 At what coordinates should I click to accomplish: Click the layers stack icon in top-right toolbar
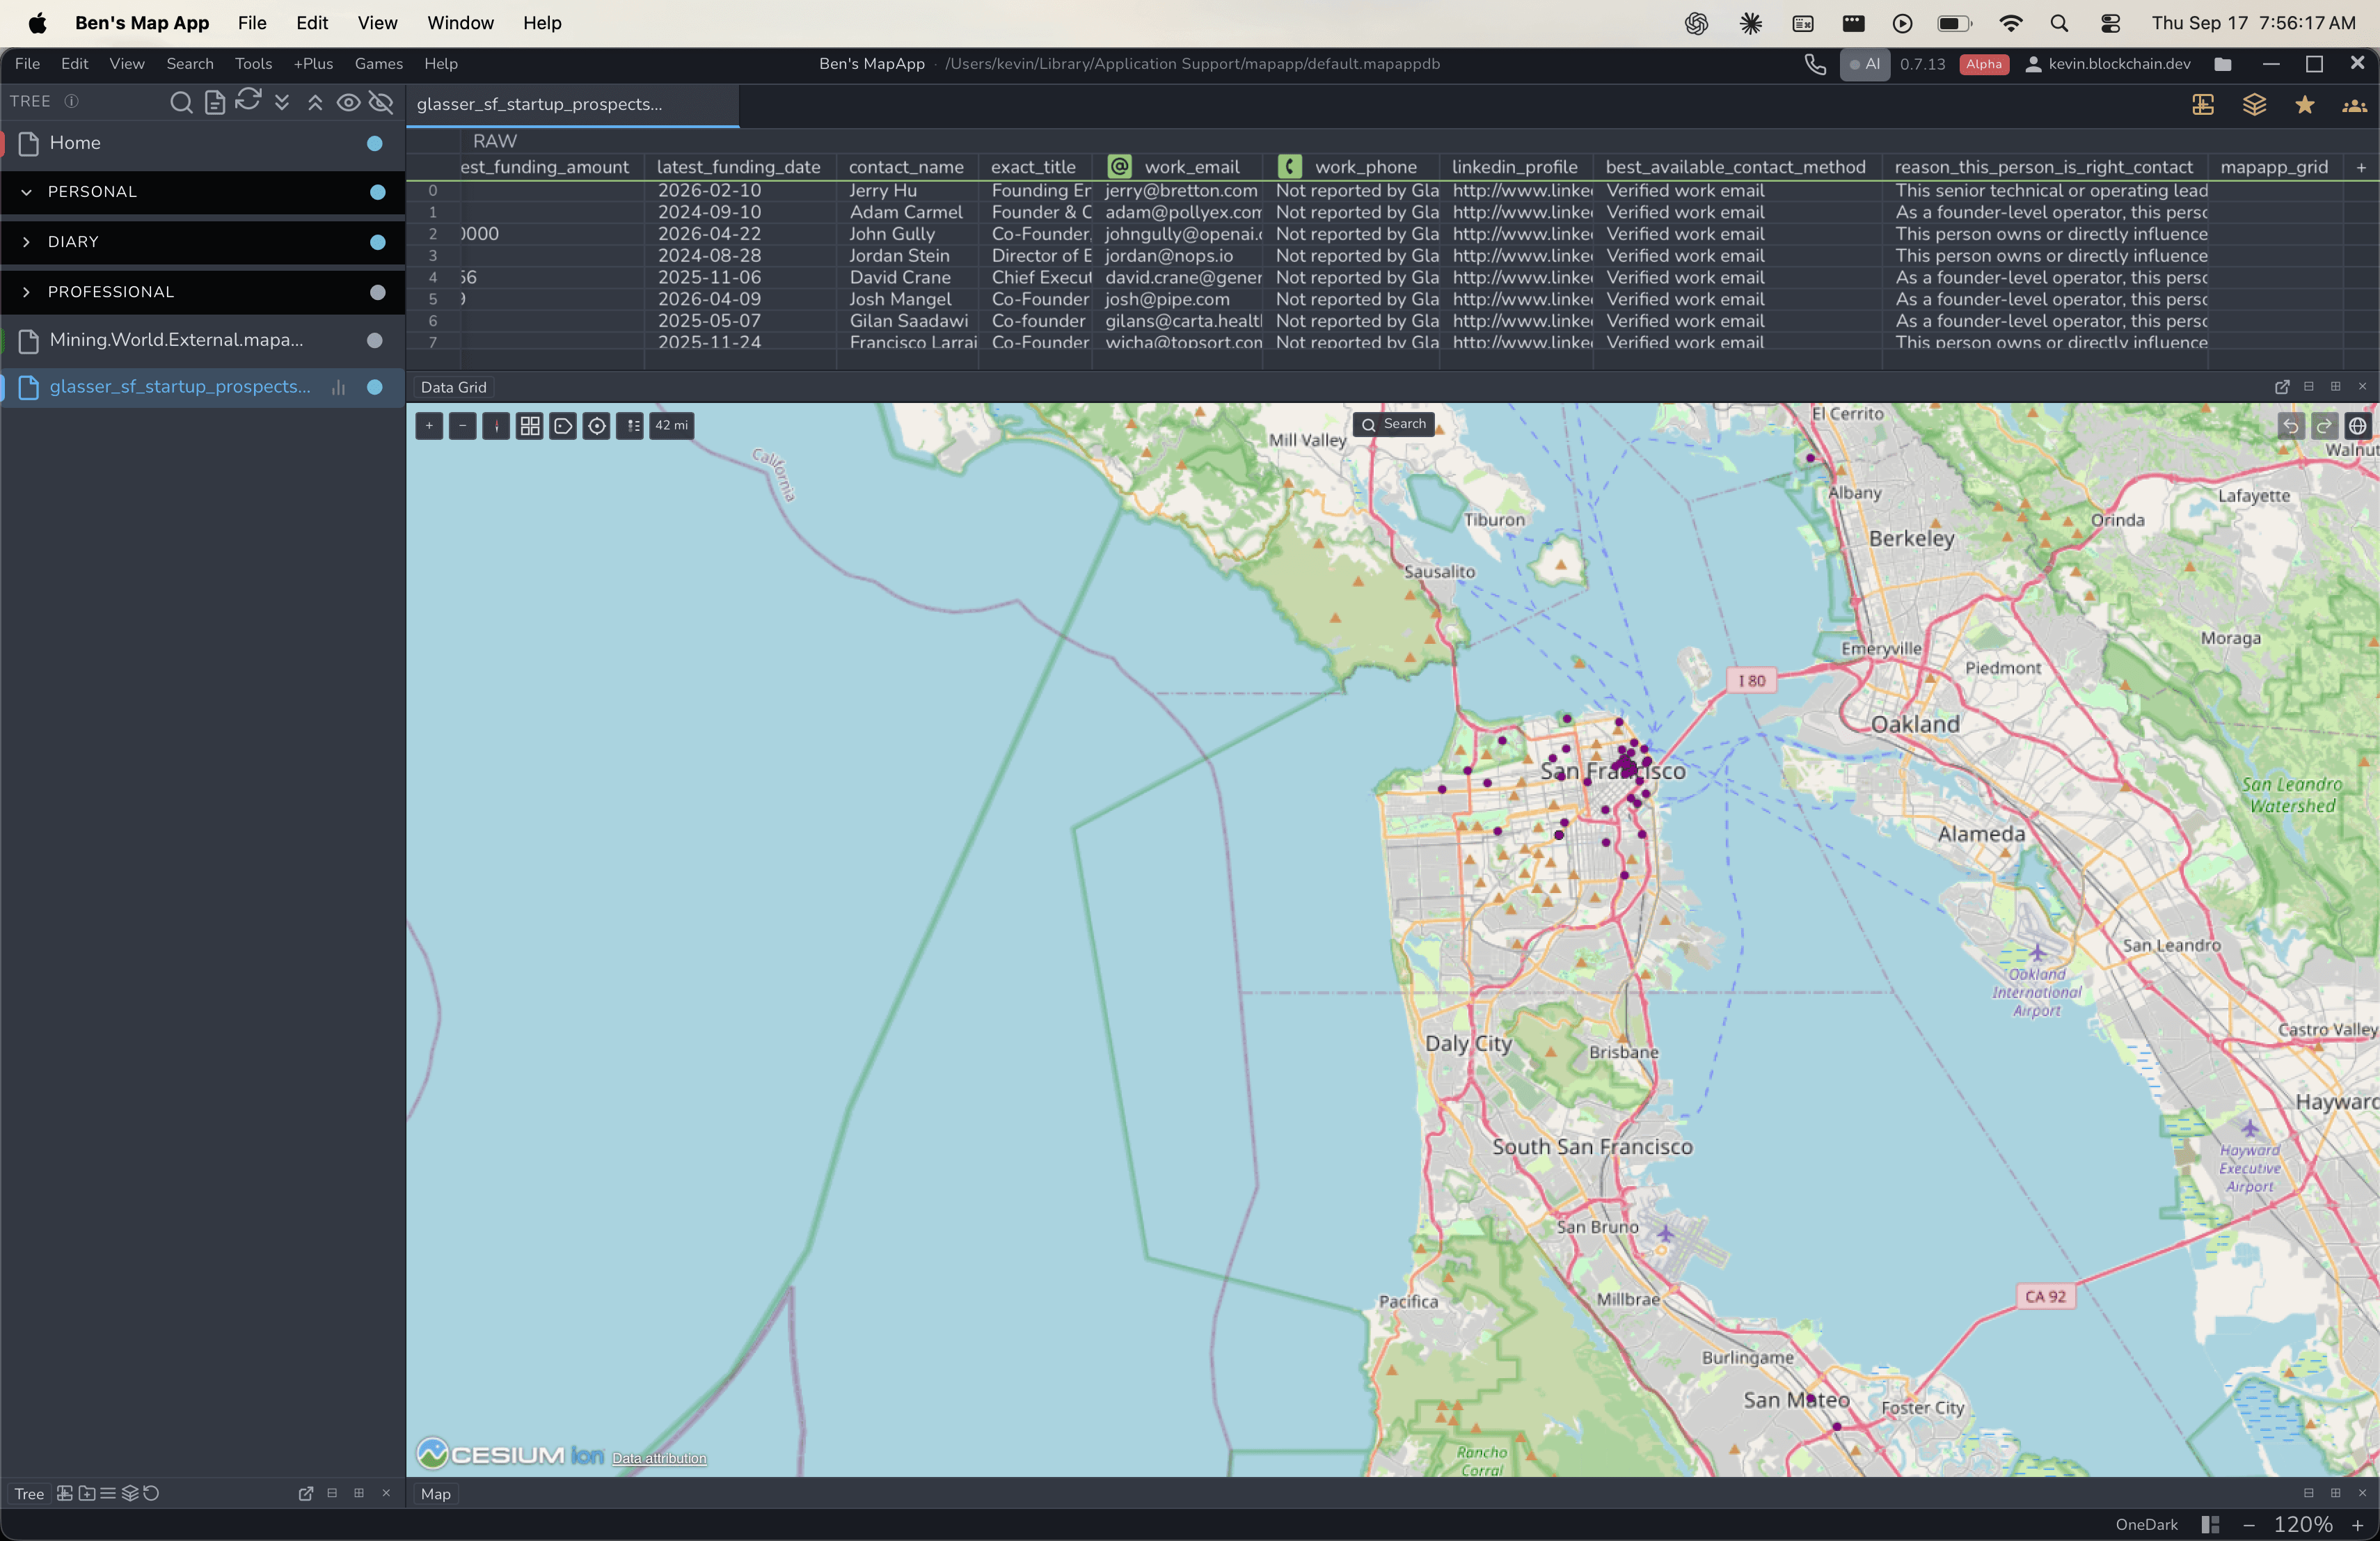pos(2254,105)
